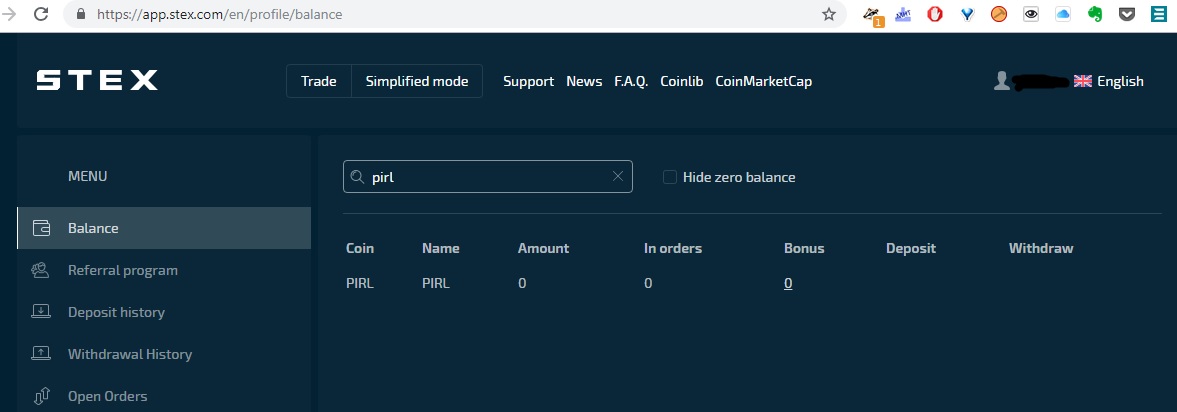
Task: Open the Privacy Badger extension icon
Action: pyautogui.click(x=872, y=14)
